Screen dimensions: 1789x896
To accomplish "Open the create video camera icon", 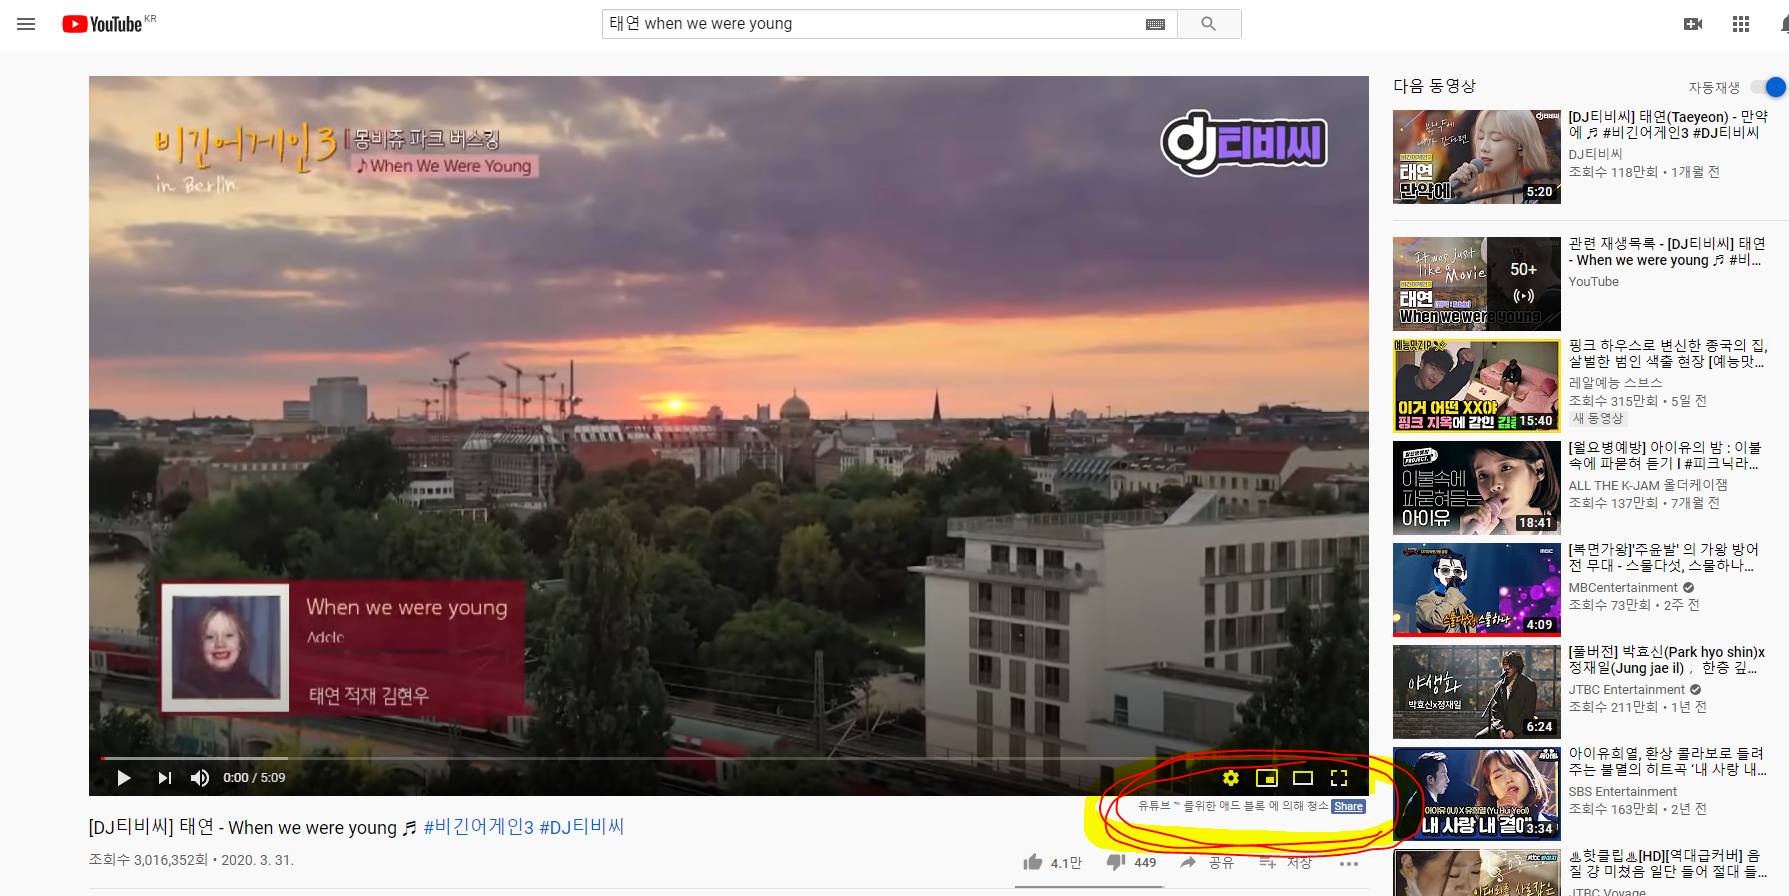I will coord(1693,24).
